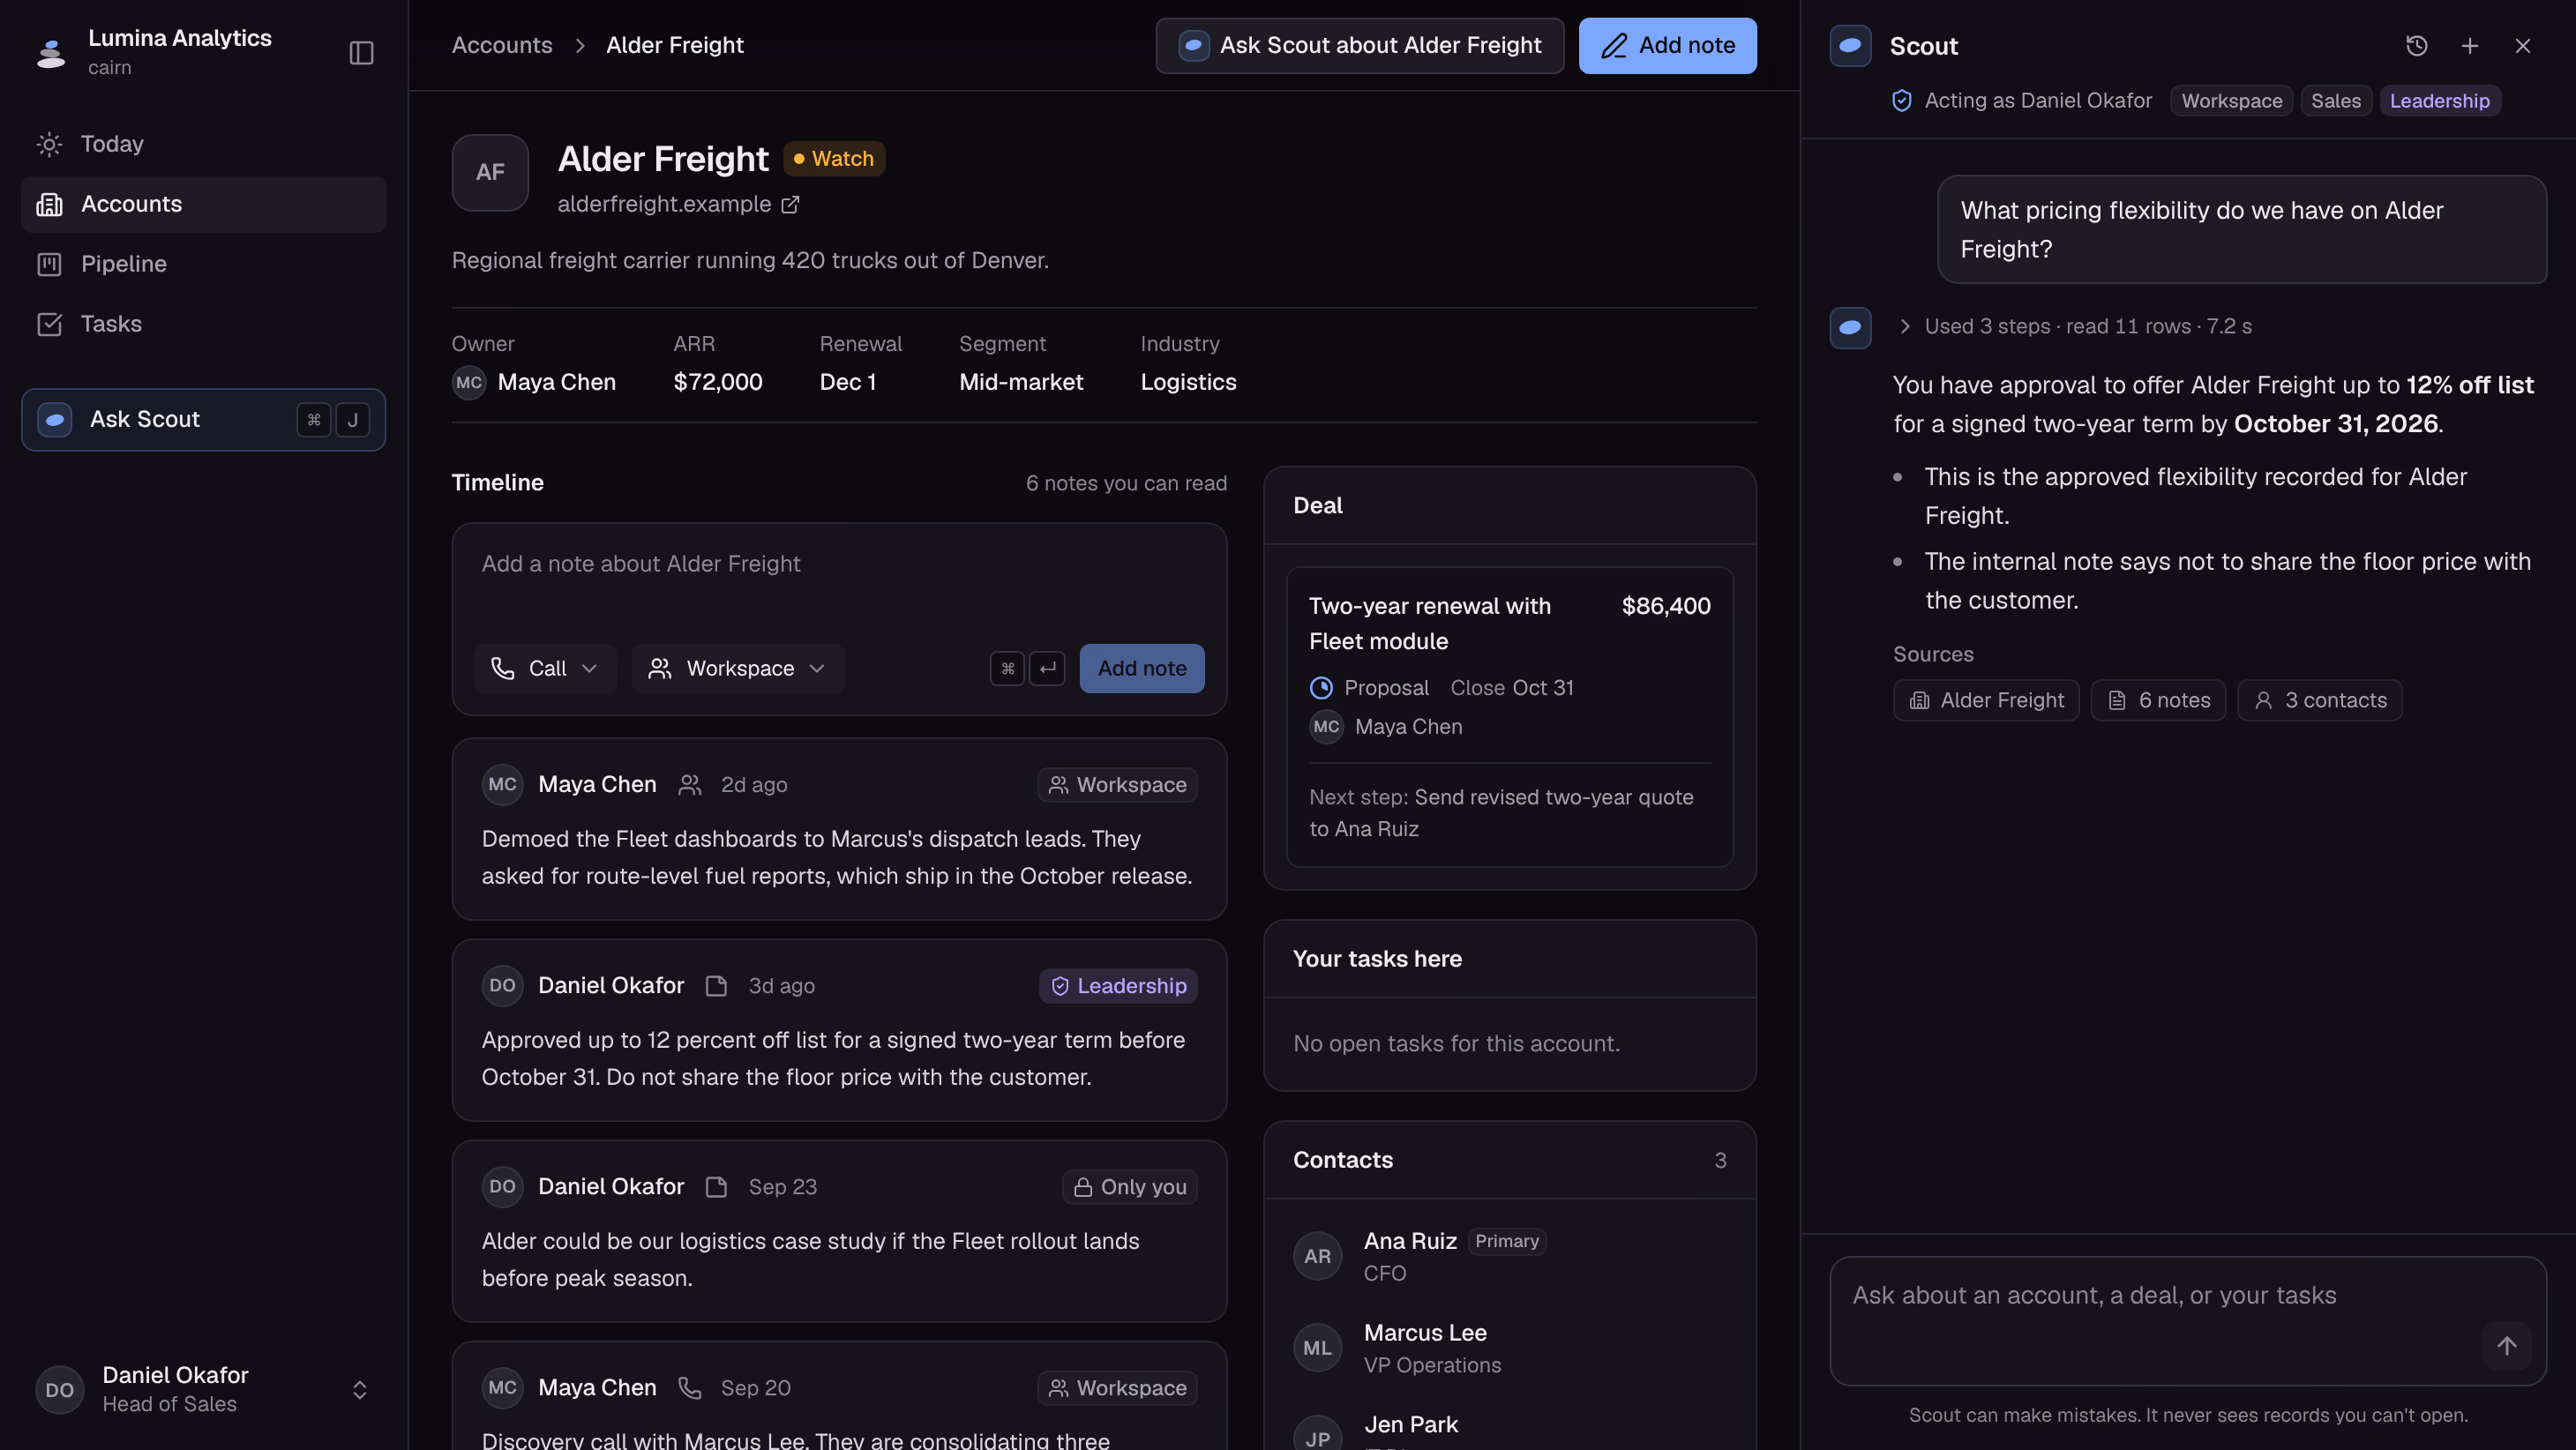Expand the Used 3 steps details
This screenshot has width=2576, height=1450.
(x=2074, y=327)
